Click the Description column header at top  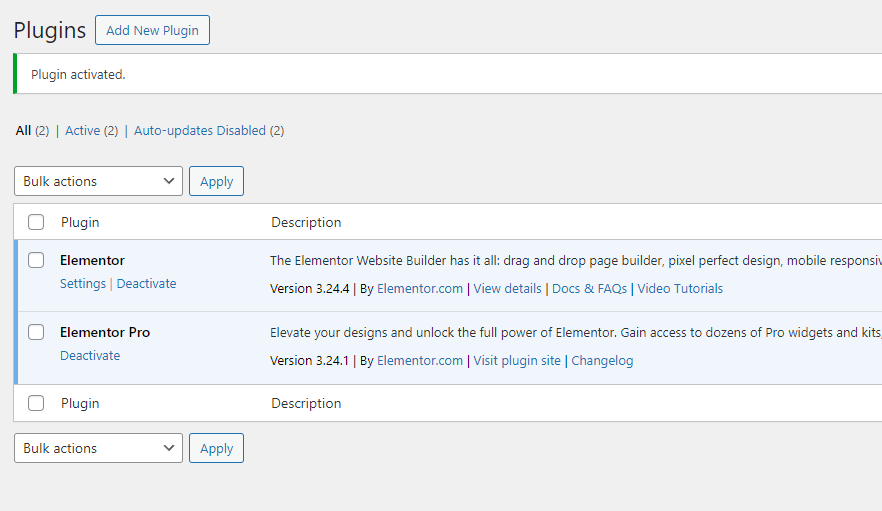pos(306,222)
